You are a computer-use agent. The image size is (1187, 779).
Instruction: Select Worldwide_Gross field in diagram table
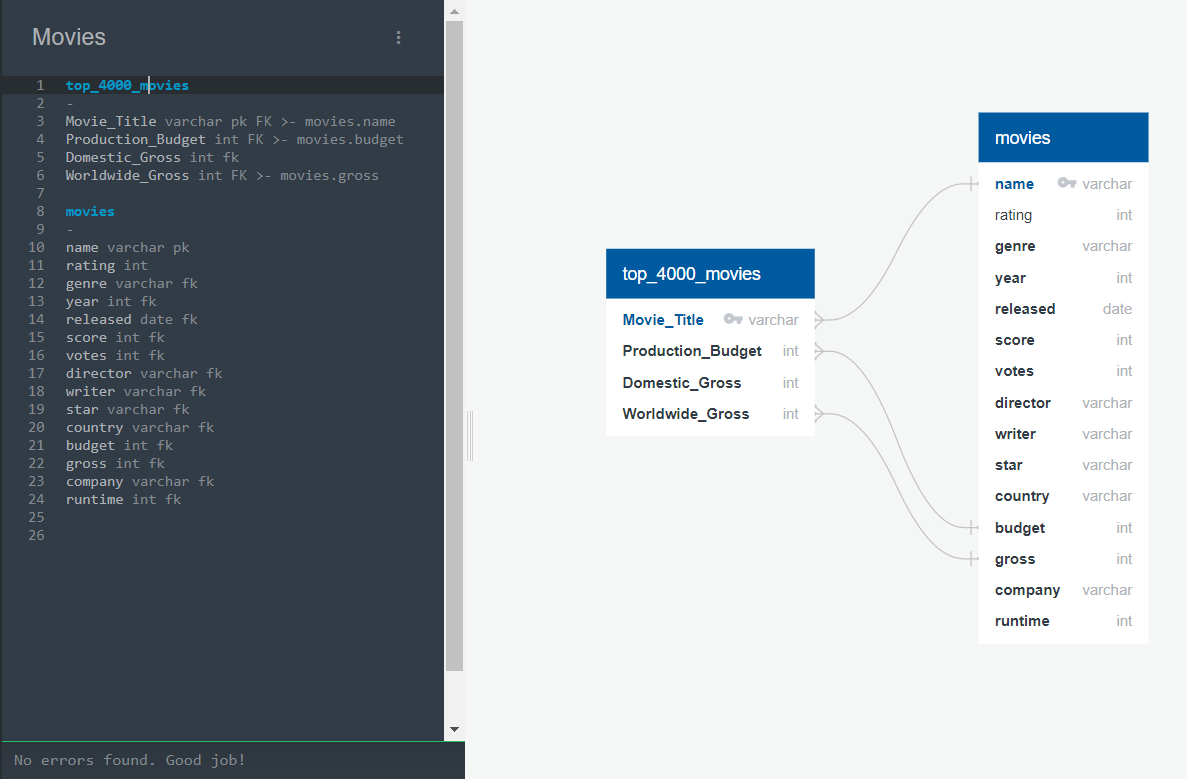coord(710,413)
